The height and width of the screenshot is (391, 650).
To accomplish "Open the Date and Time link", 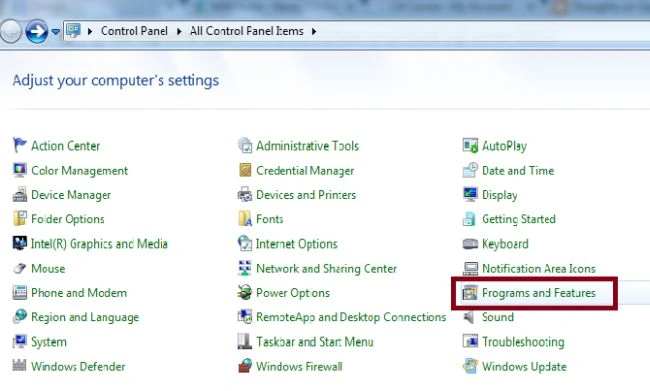I will 518,170.
